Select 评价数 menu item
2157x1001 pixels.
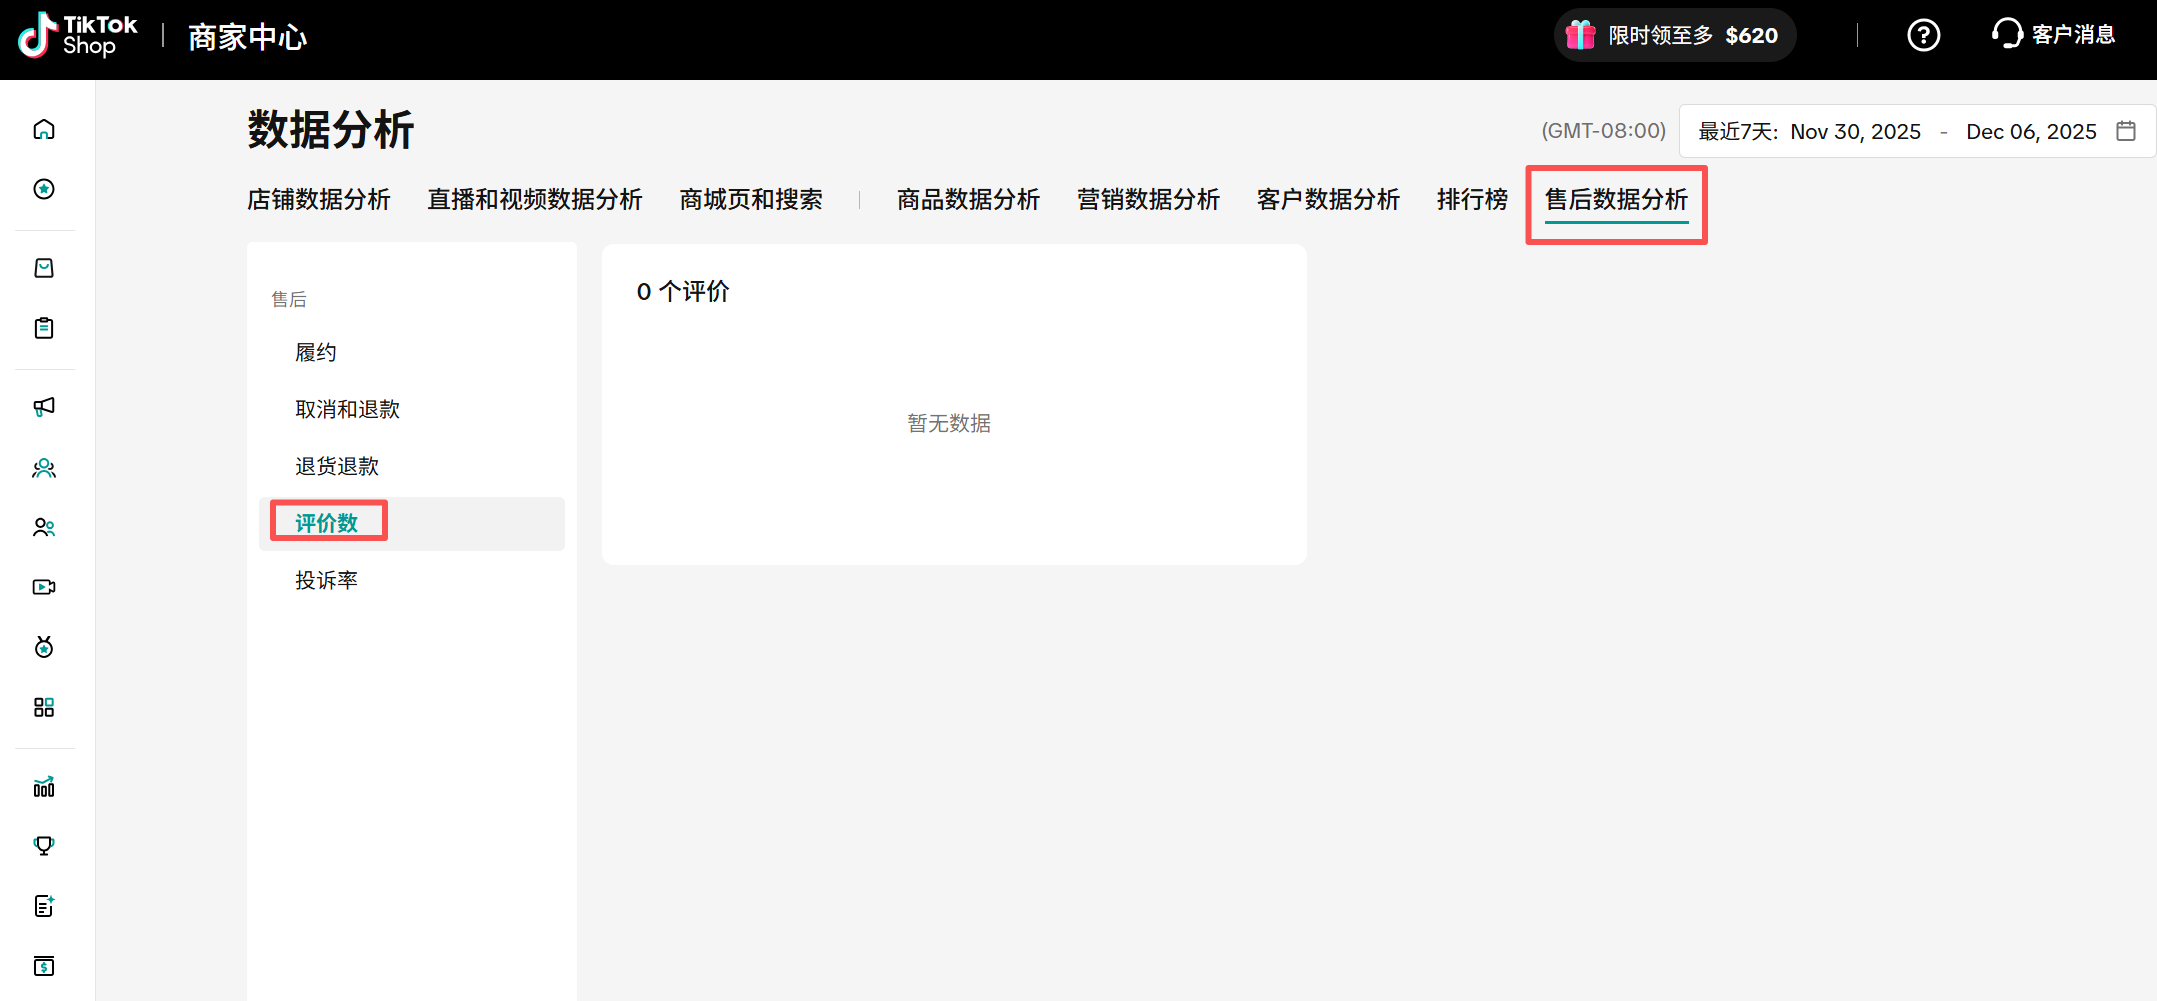click(x=412, y=523)
